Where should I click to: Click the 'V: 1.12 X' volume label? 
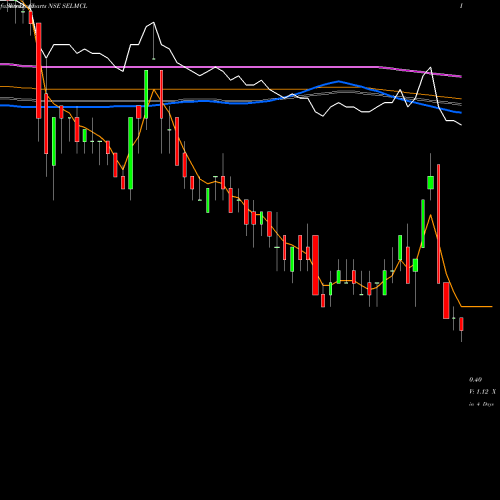[x=482, y=392]
